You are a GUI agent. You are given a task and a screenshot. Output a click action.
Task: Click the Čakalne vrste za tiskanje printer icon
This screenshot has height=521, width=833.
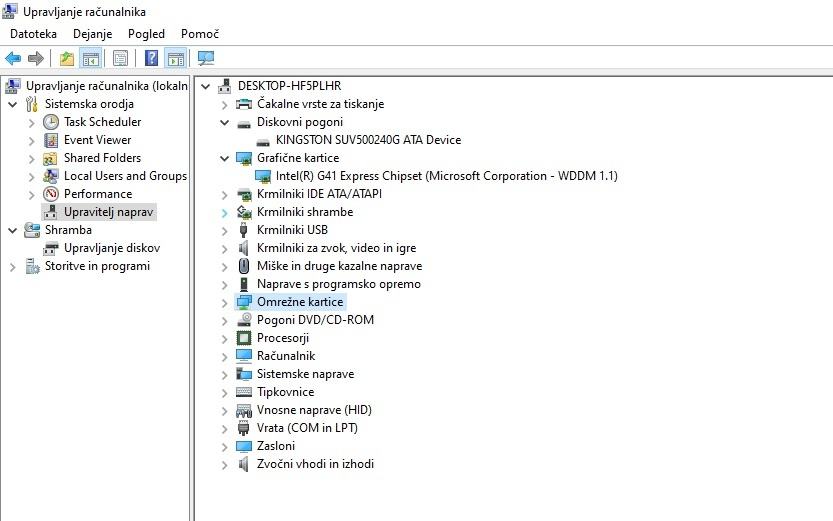coord(244,104)
